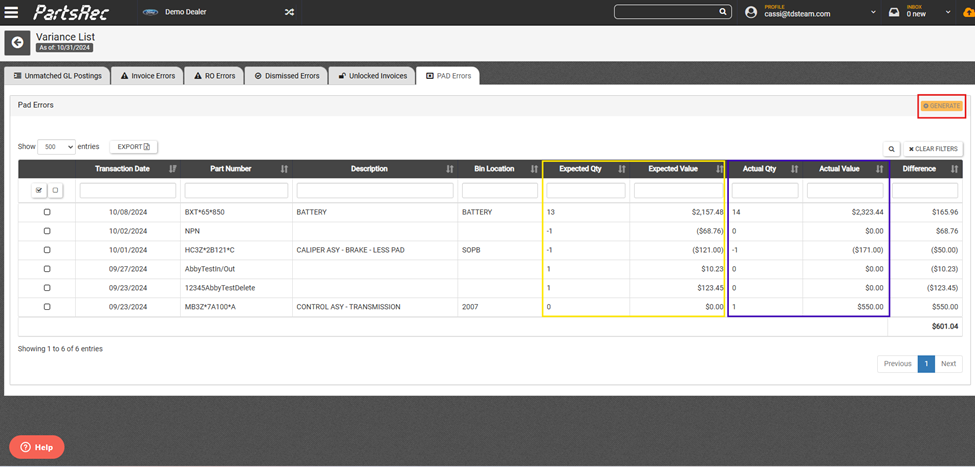Expand the inbox dropdown arrow
Image resolution: width=975 pixels, height=467 pixels.
(x=948, y=12)
